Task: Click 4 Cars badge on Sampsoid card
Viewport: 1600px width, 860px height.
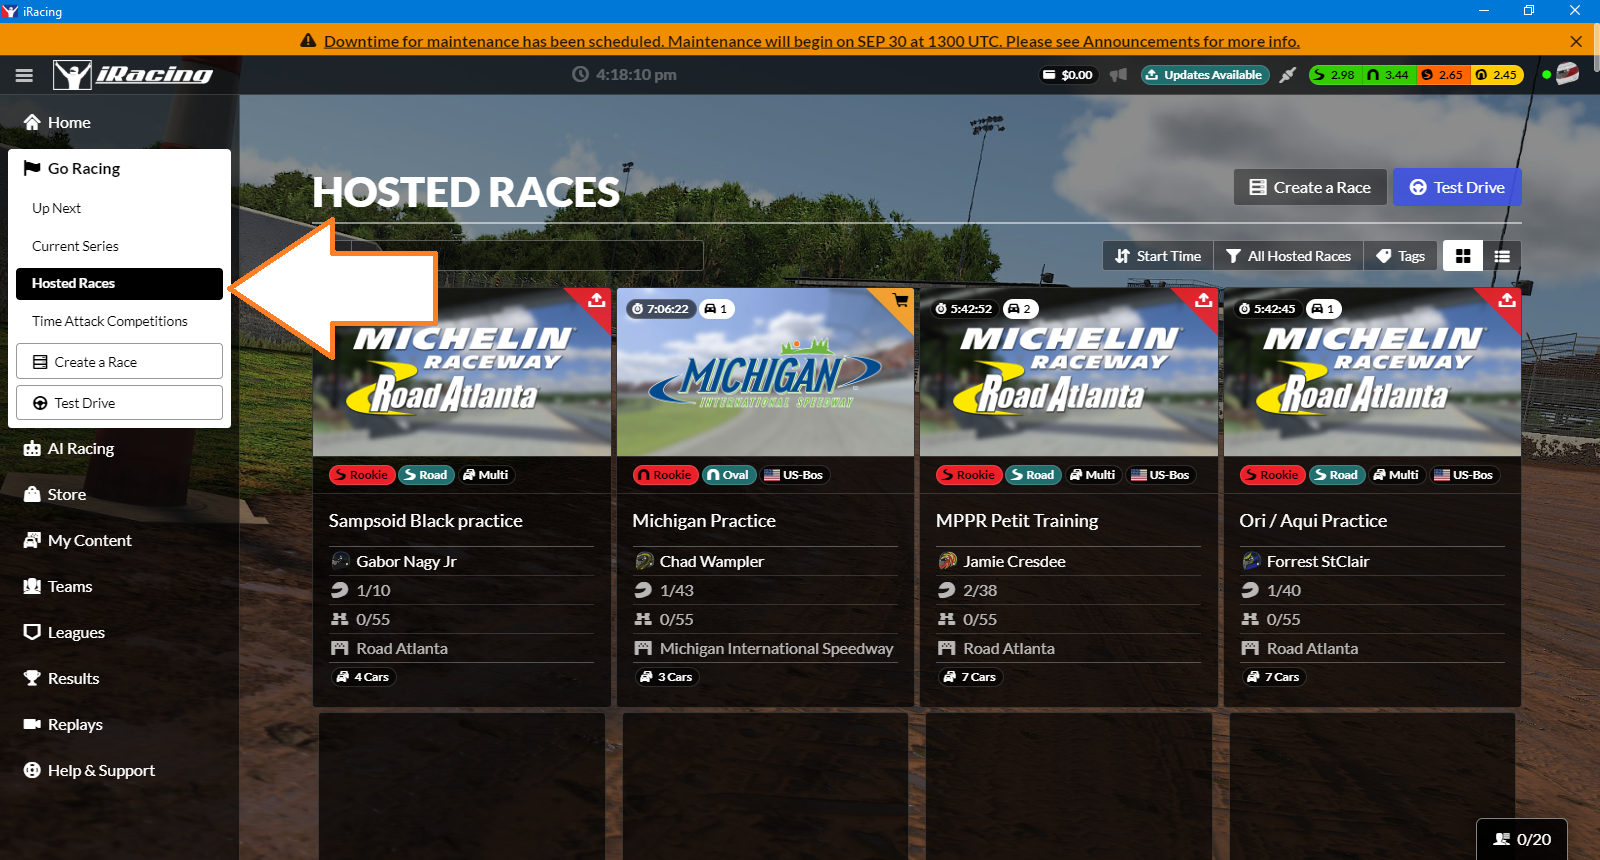Action: [x=363, y=677]
